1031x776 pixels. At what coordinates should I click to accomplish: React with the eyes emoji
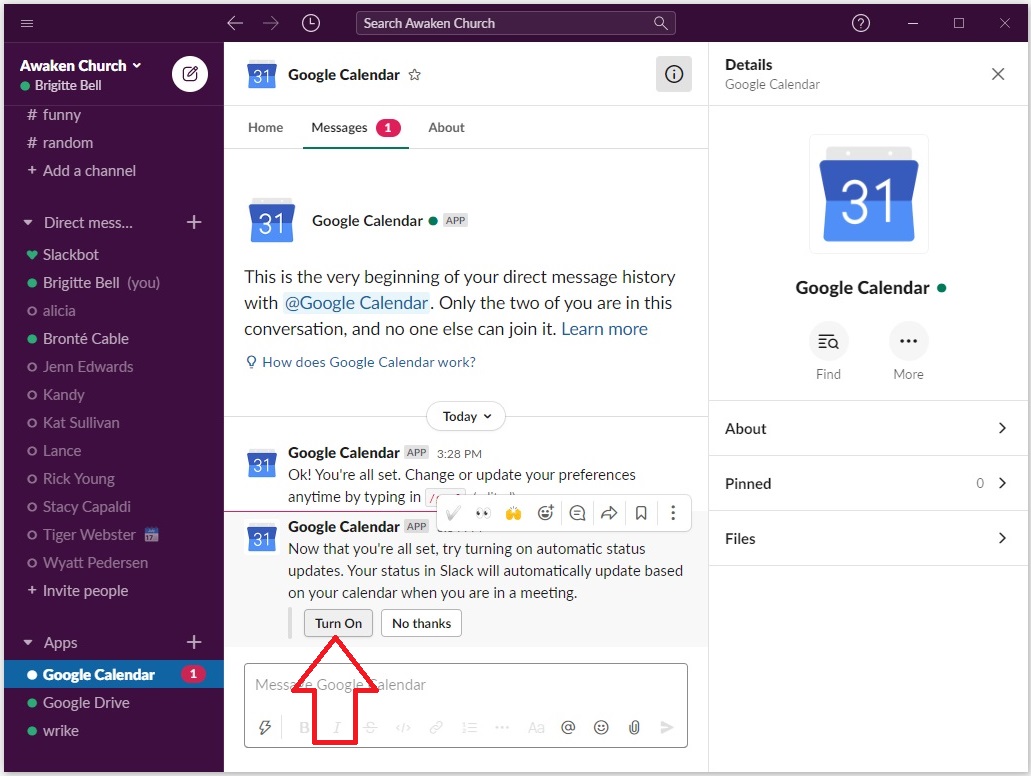(x=483, y=513)
